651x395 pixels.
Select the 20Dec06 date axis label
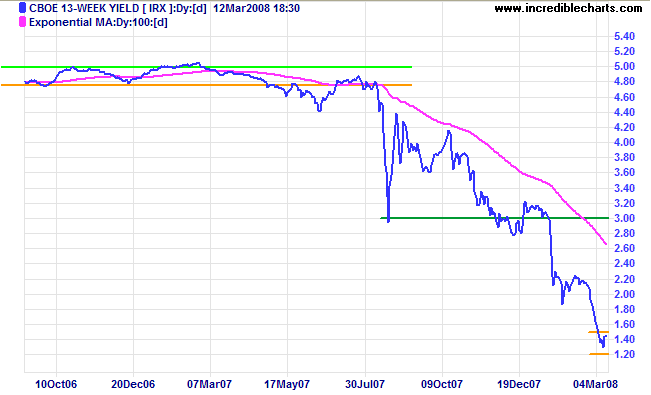[133, 384]
